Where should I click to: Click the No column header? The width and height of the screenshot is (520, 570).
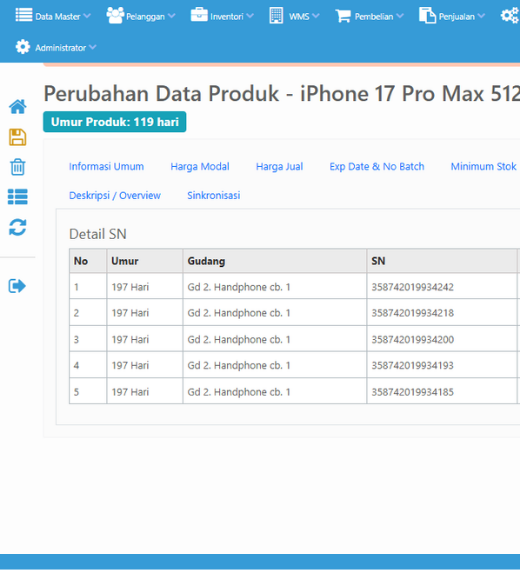(88, 261)
